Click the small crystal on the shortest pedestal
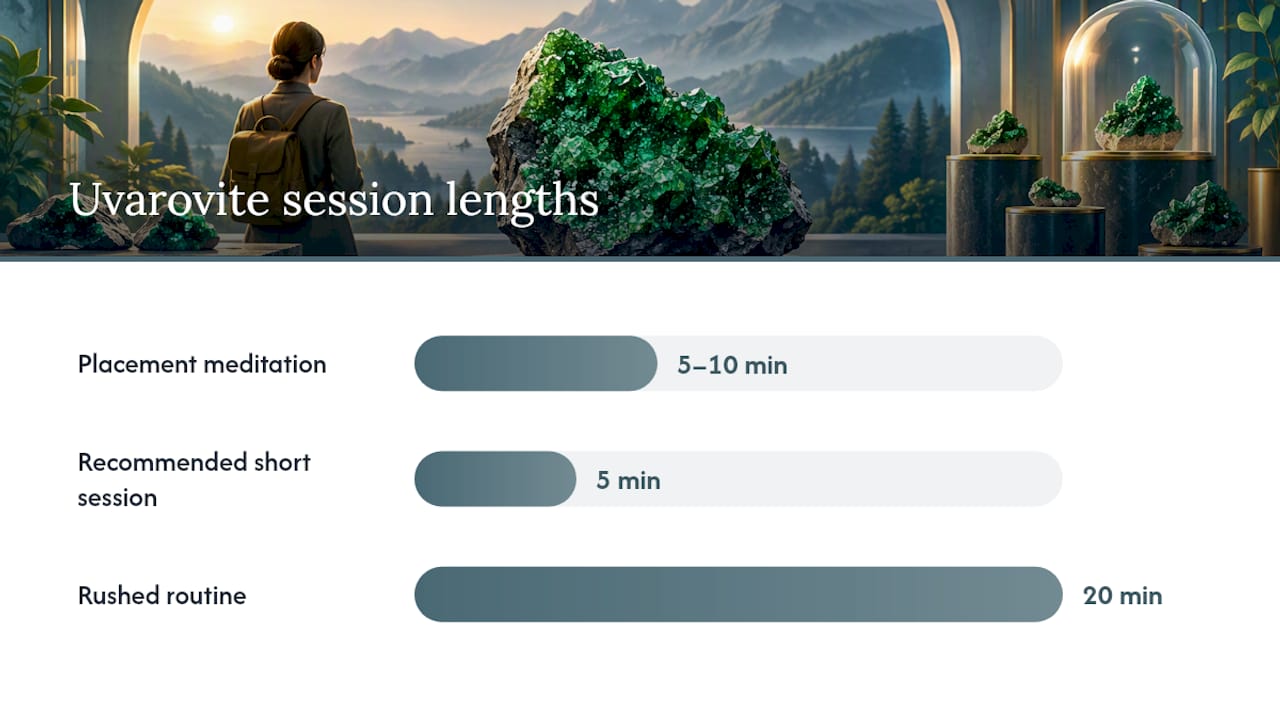The height and width of the screenshot is (720, 1280). 1054,192
